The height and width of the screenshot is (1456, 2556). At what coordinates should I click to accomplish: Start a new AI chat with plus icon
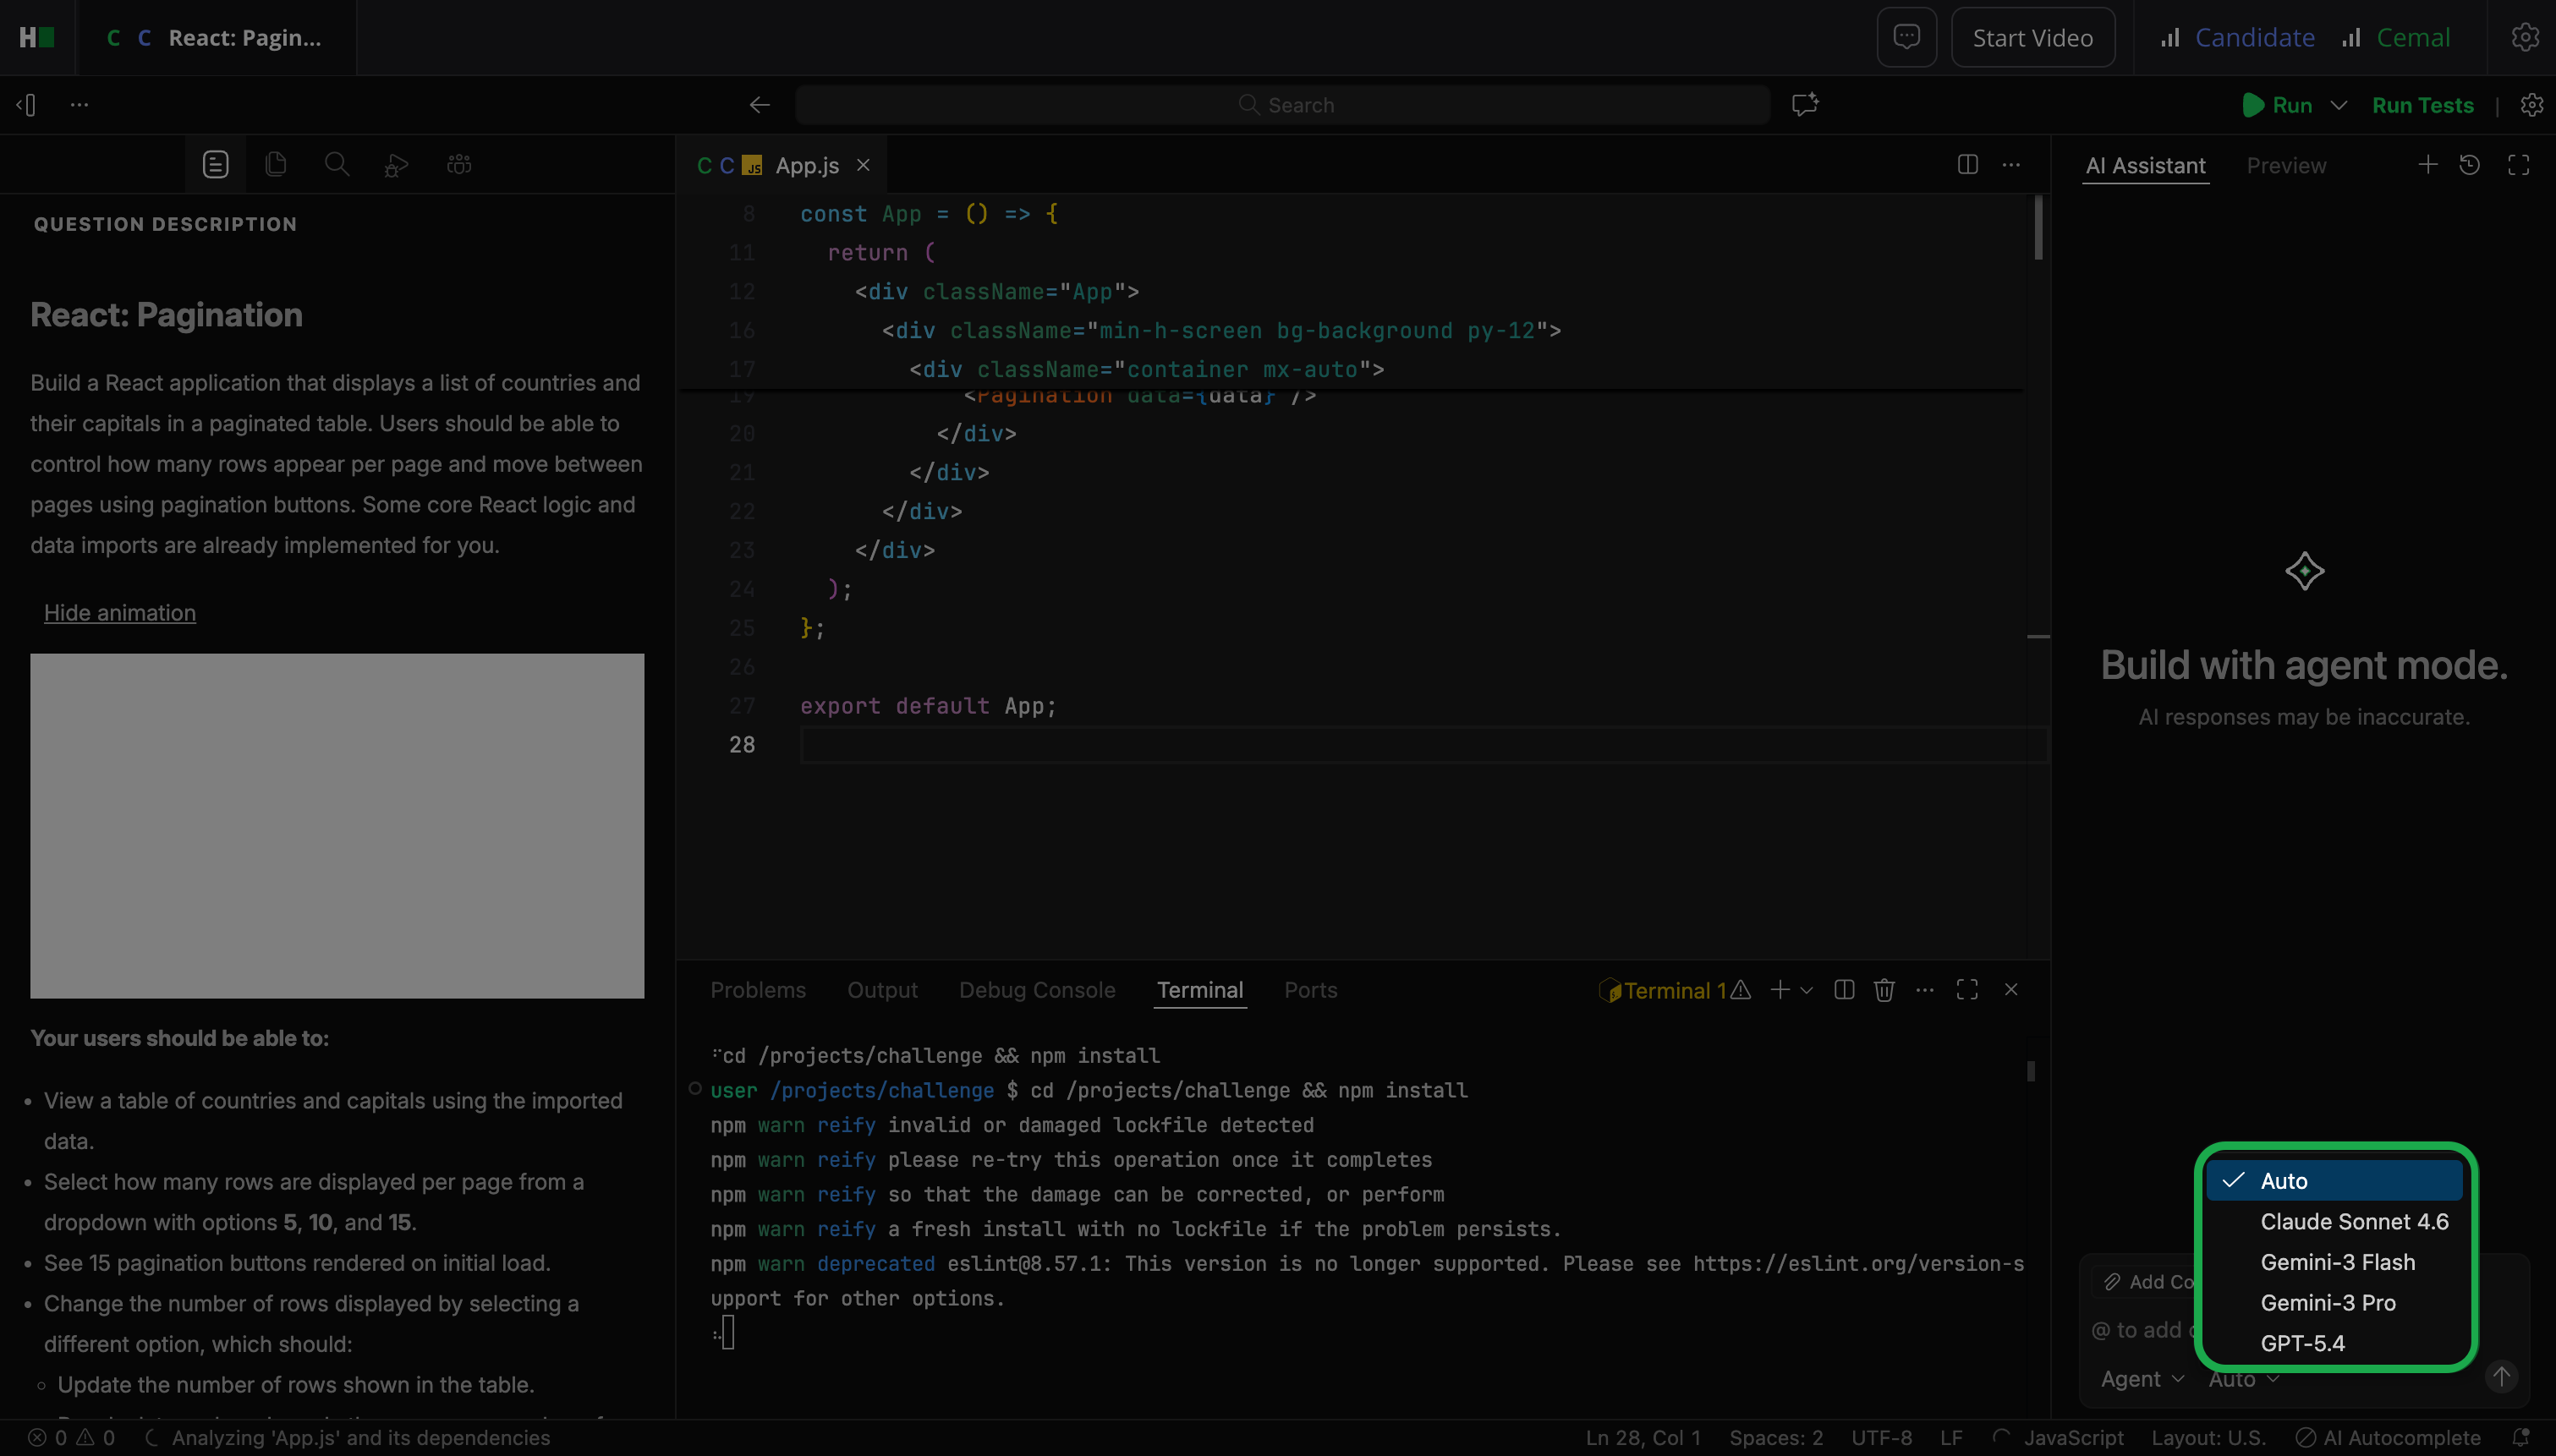point(2427,165)
